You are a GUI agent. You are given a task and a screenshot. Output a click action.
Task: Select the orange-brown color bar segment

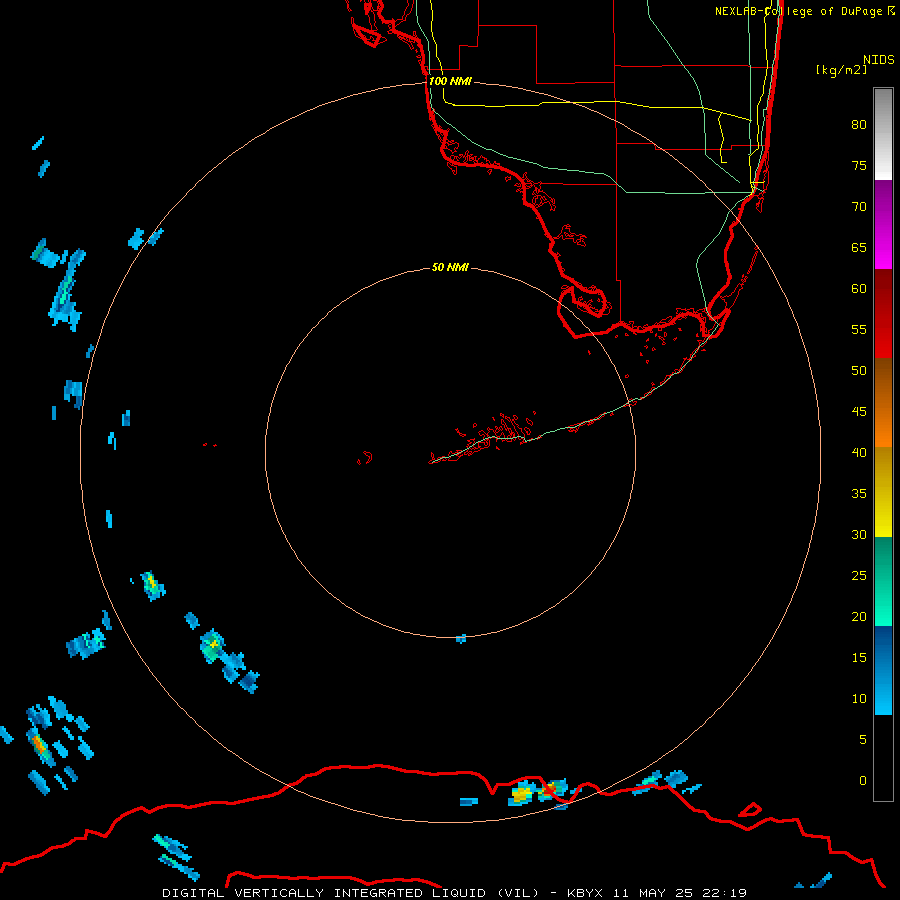click(883, 402)
